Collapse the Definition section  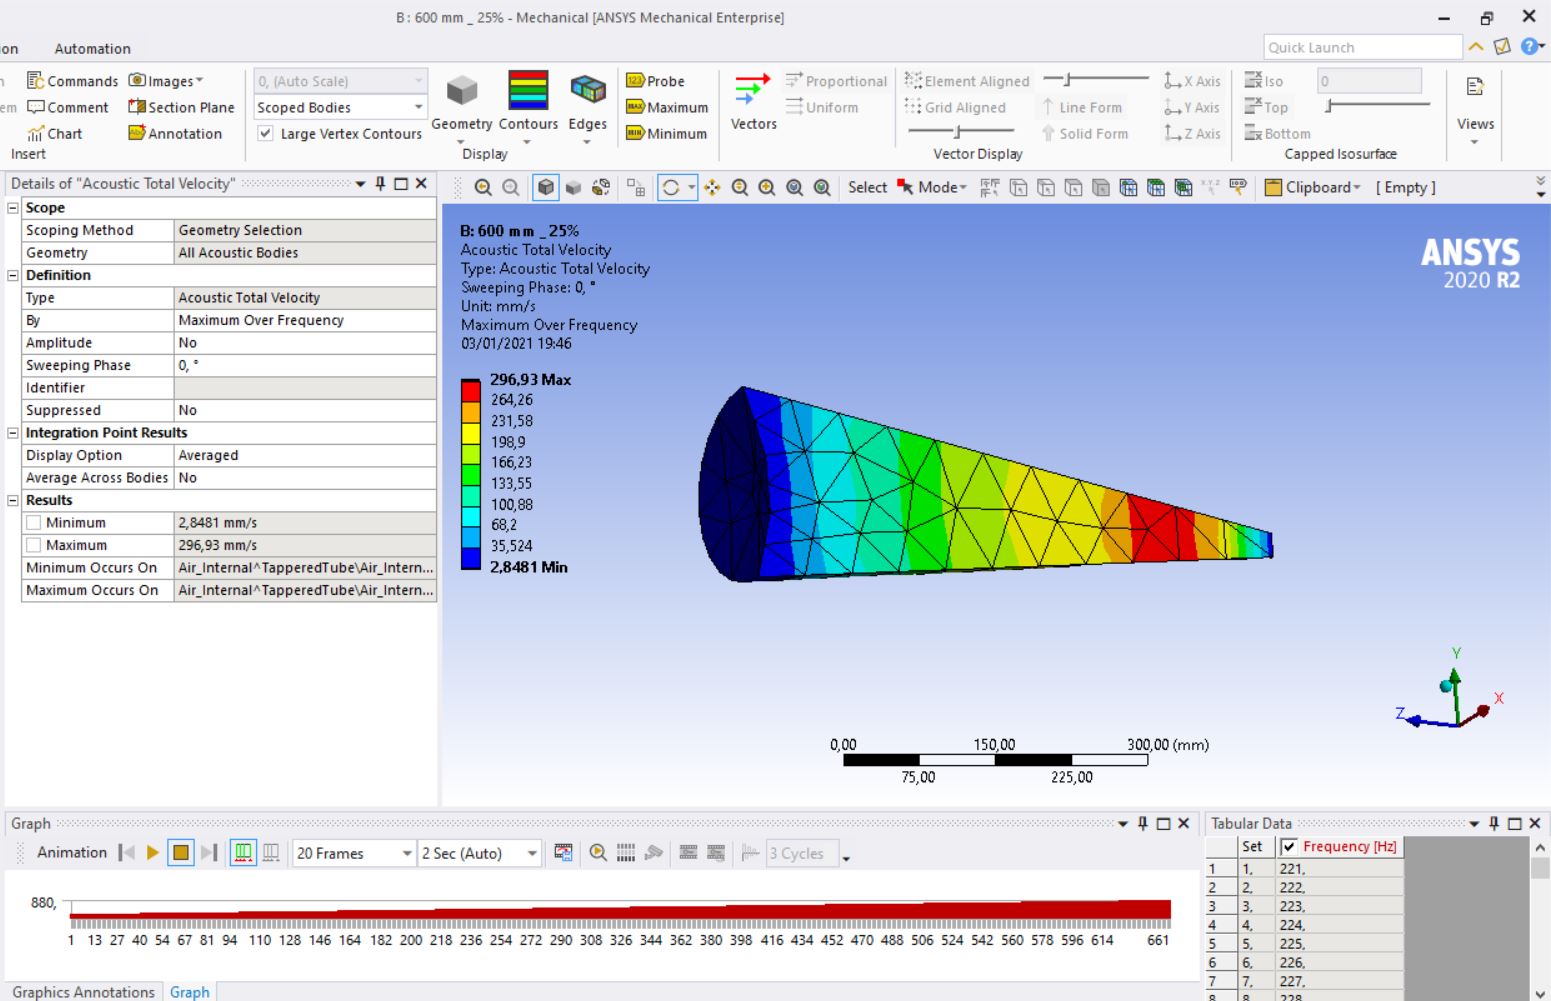coord(13,275)
